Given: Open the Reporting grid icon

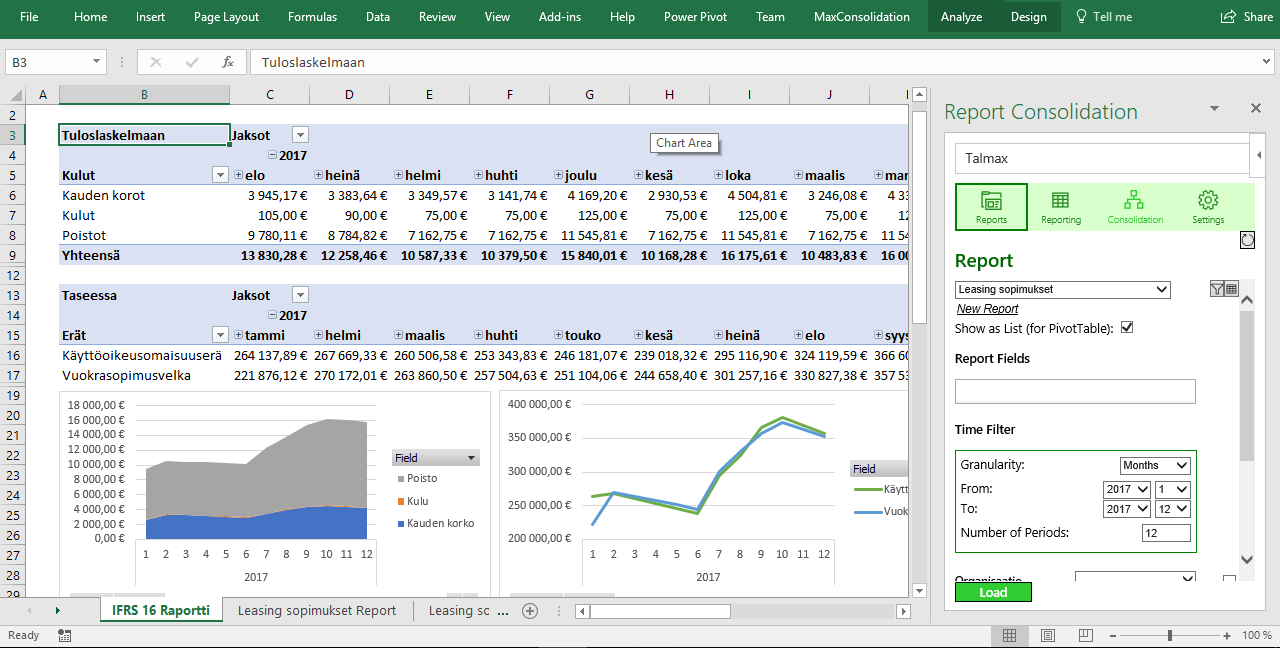Looking at the screenshot, I should click(1060, 207).
